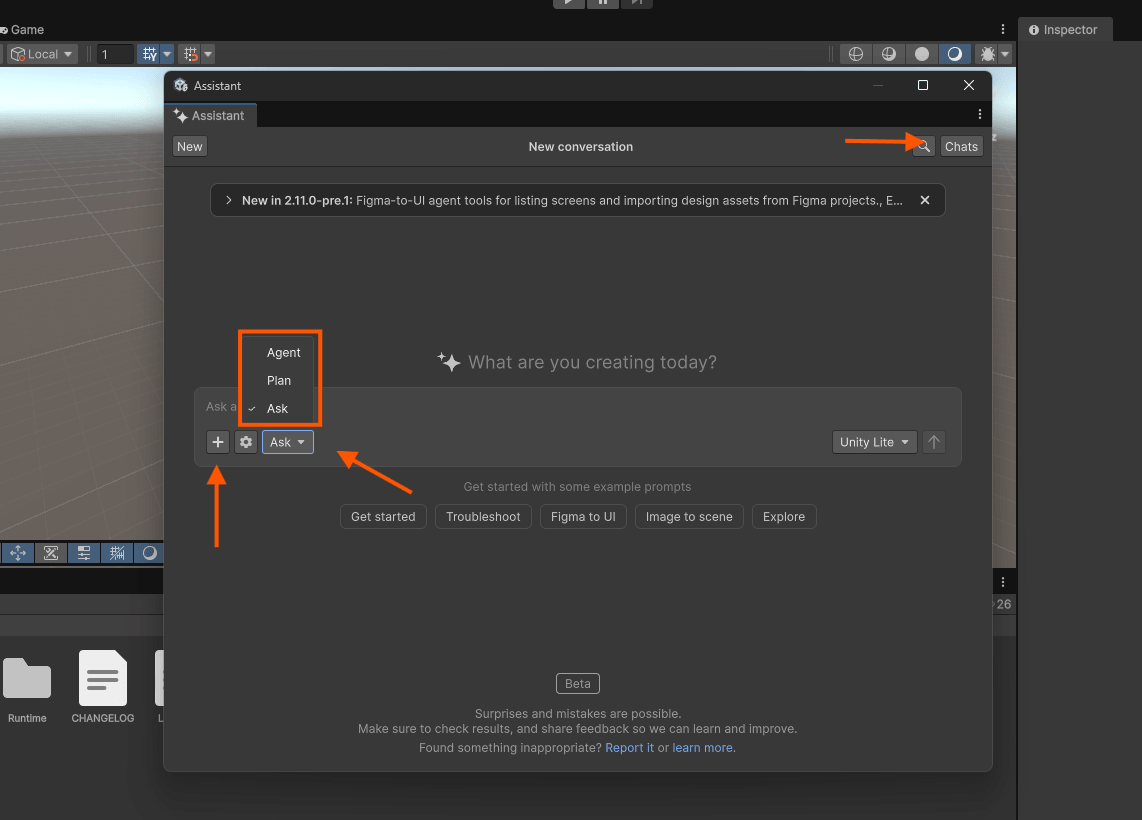Click the 'Report it' link
The width and height of the screenshot is (1142, 820).
tap(629, 748)
